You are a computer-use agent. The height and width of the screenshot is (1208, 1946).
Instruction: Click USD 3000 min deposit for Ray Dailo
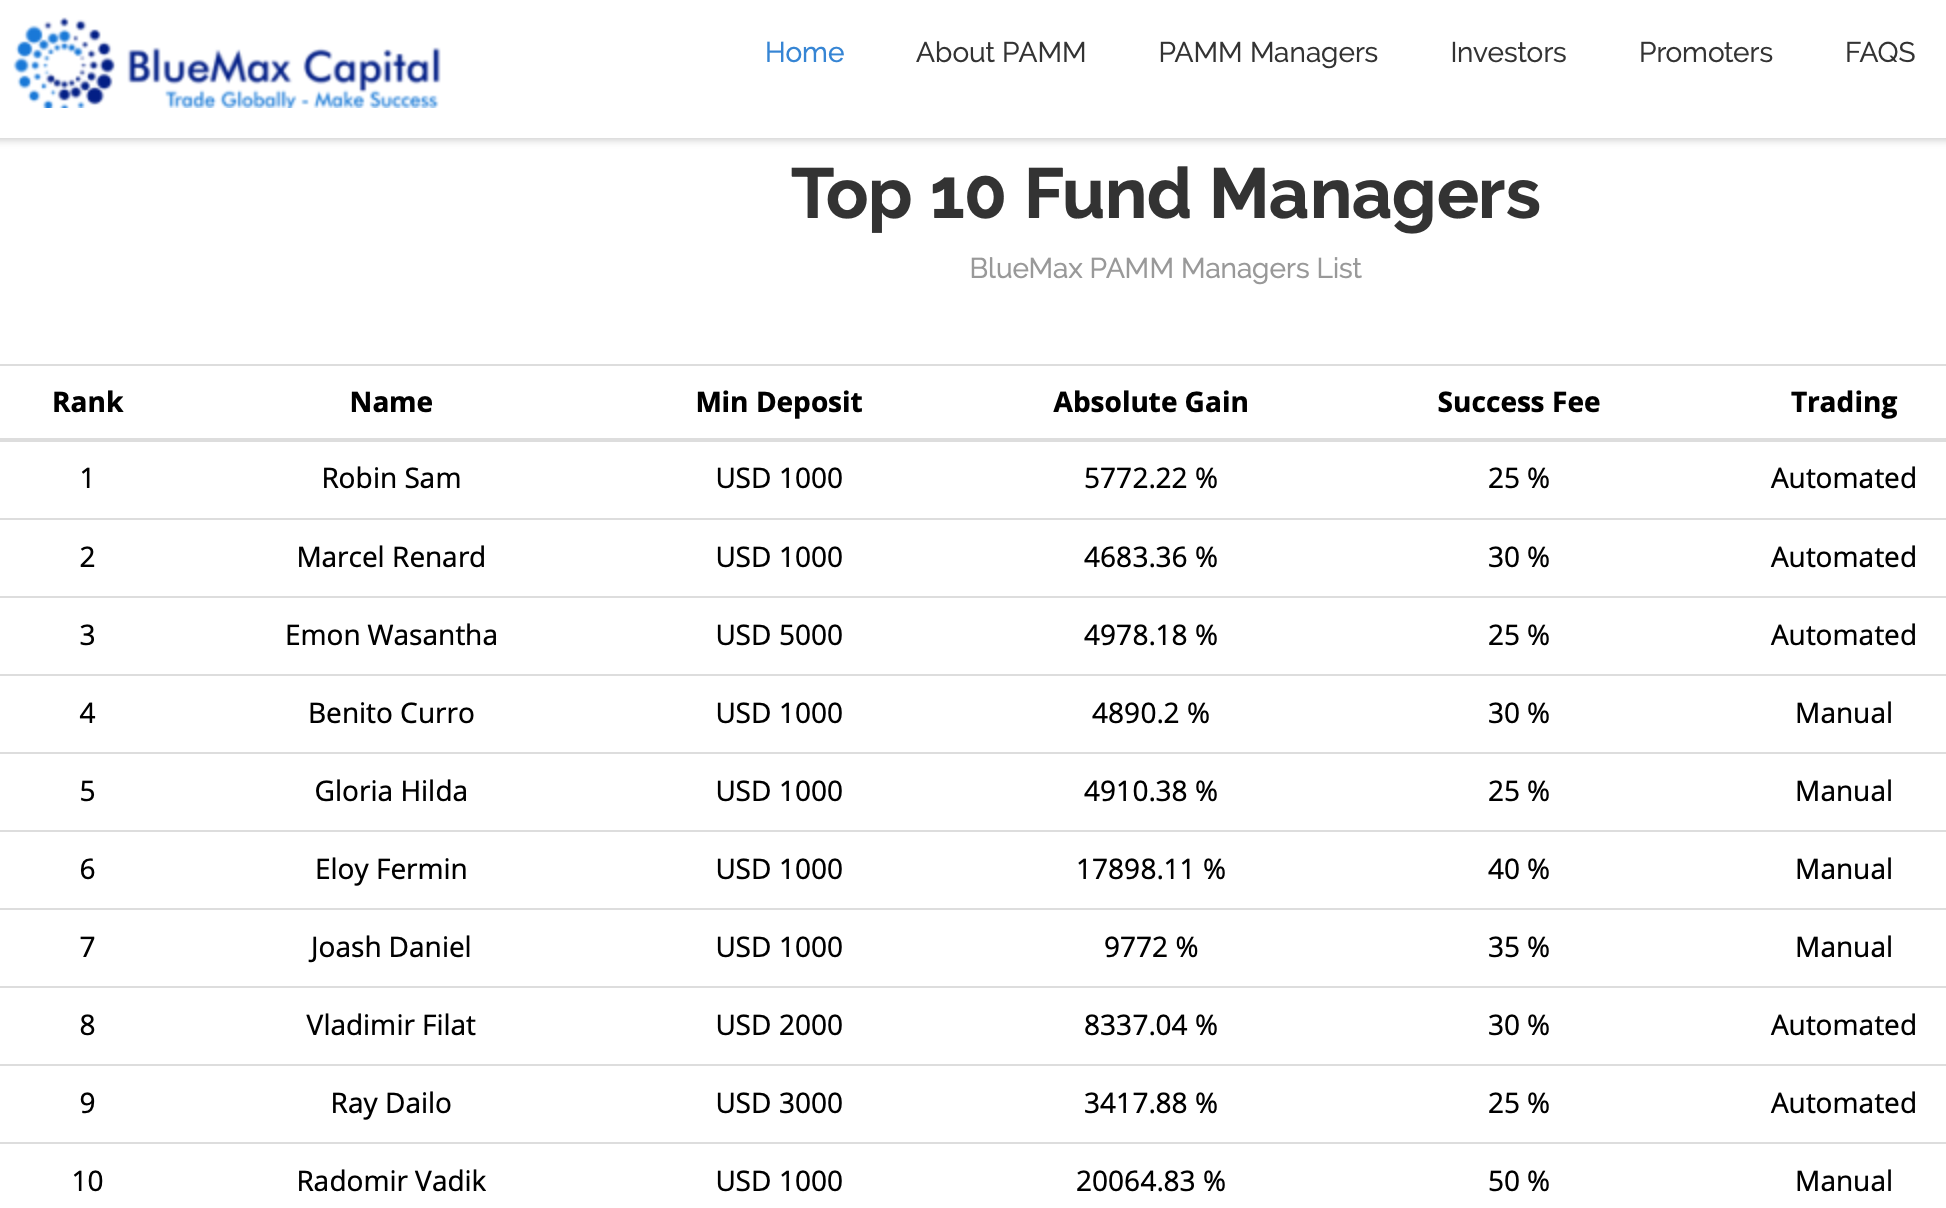779,1103
